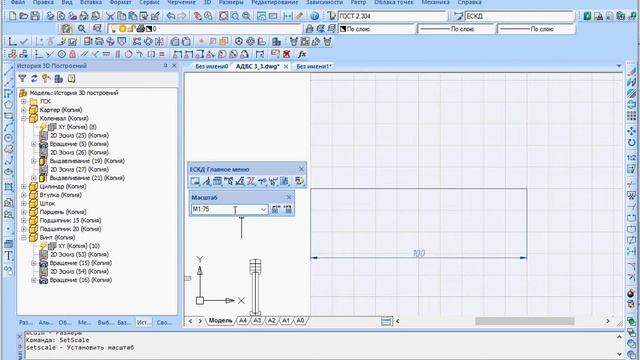Select 2D Эскиз (25) (Копия) in the tree
This screenshot has height=360, width=640.
79,136
